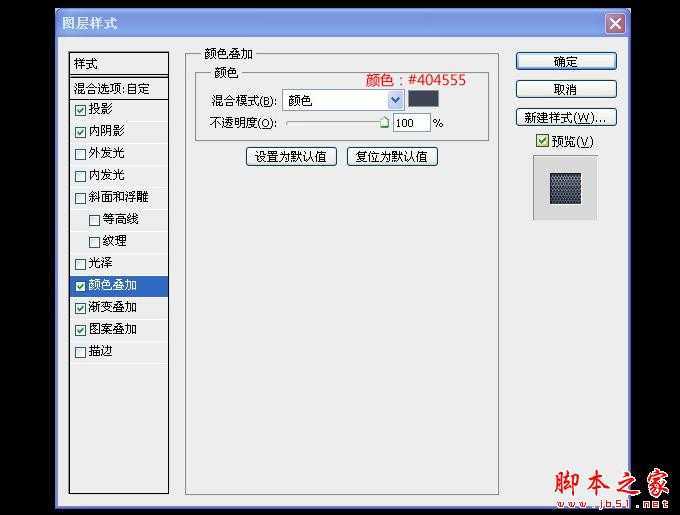Select the 内阴影 style label
The width and height of the screenshot is (680, 515).
107,130
